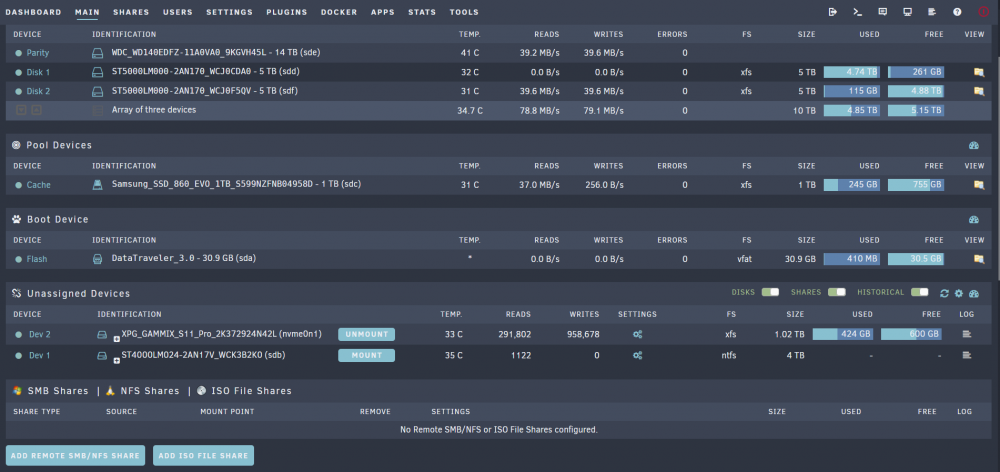Open the Dev 1 device link
The image size is (1000, 472).
(x=40, y=355)
